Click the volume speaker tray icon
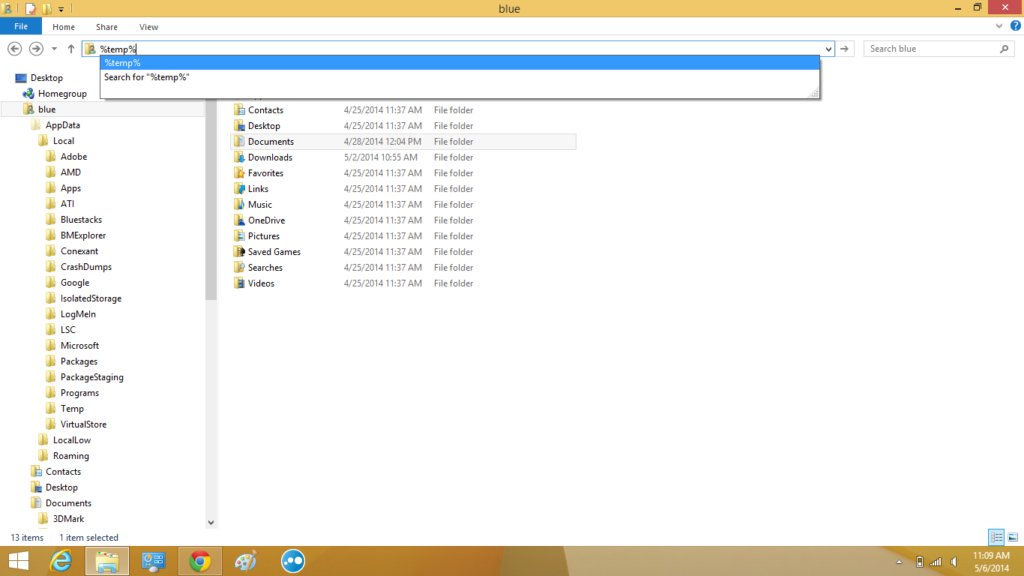 coord(954,562)
